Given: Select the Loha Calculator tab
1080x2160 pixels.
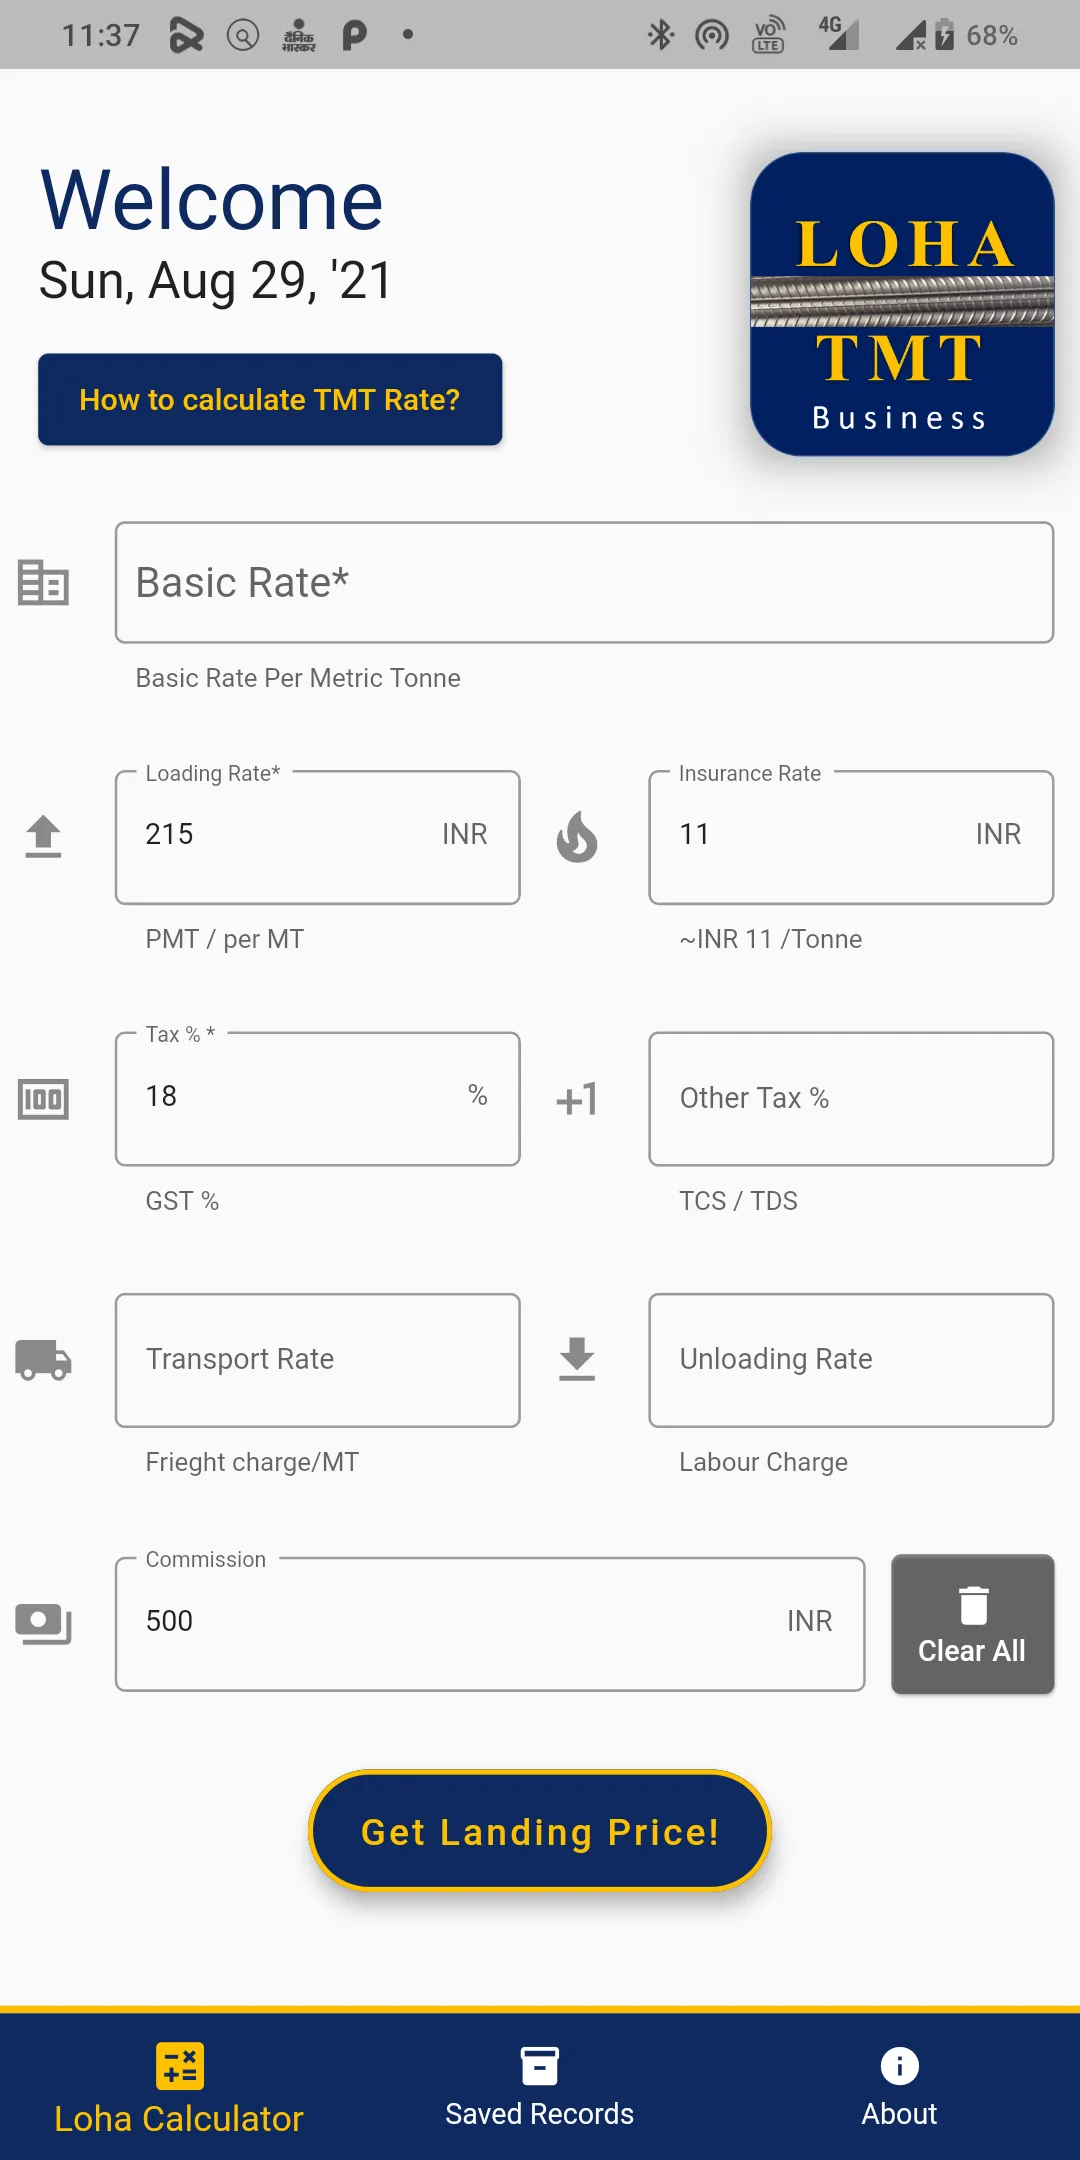Looking at the screenshot, I should click(179, 2089).
